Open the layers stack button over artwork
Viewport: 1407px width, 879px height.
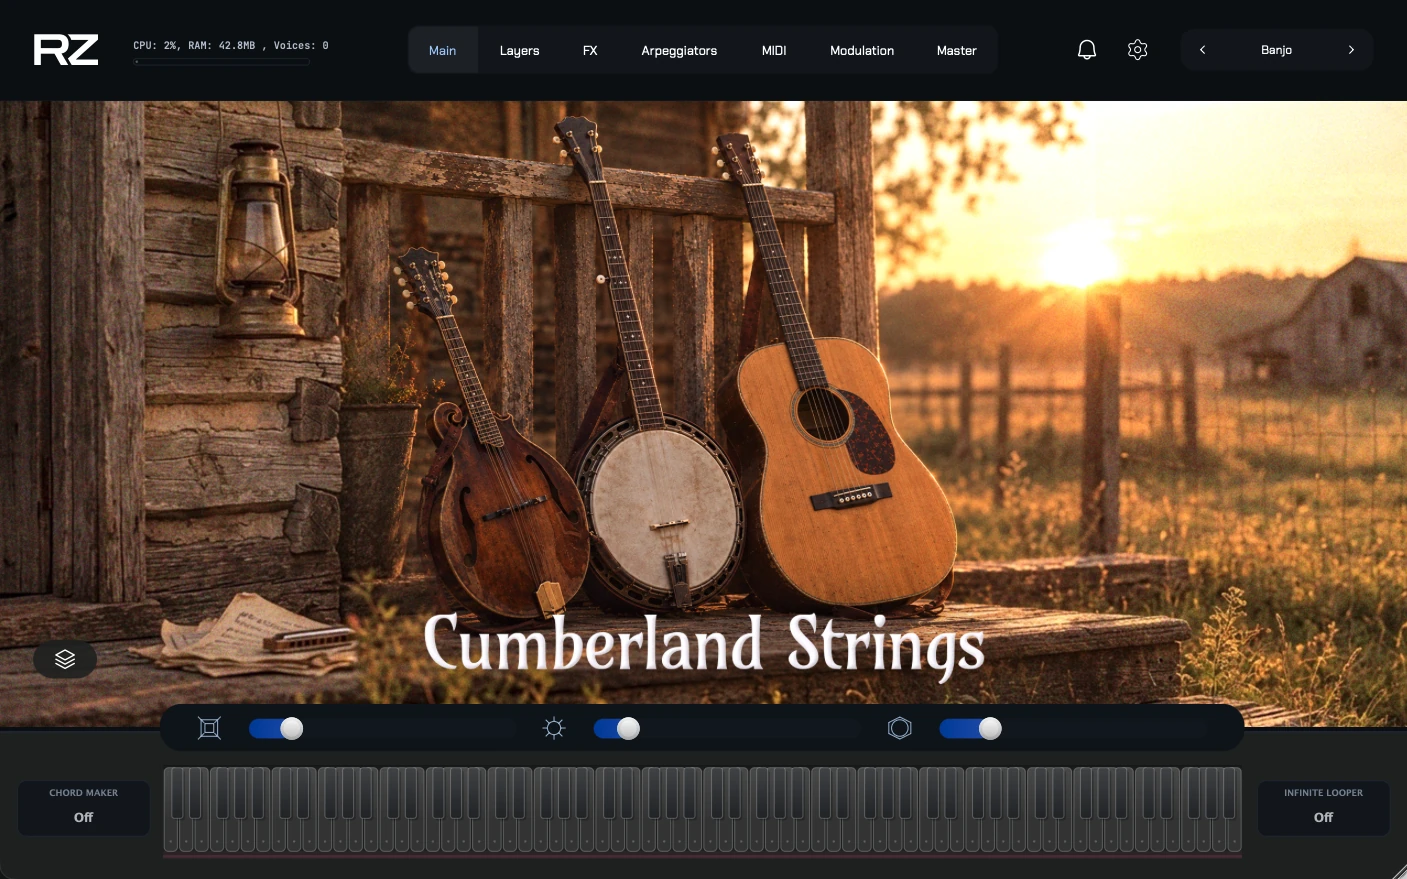(x=65, y=659)
